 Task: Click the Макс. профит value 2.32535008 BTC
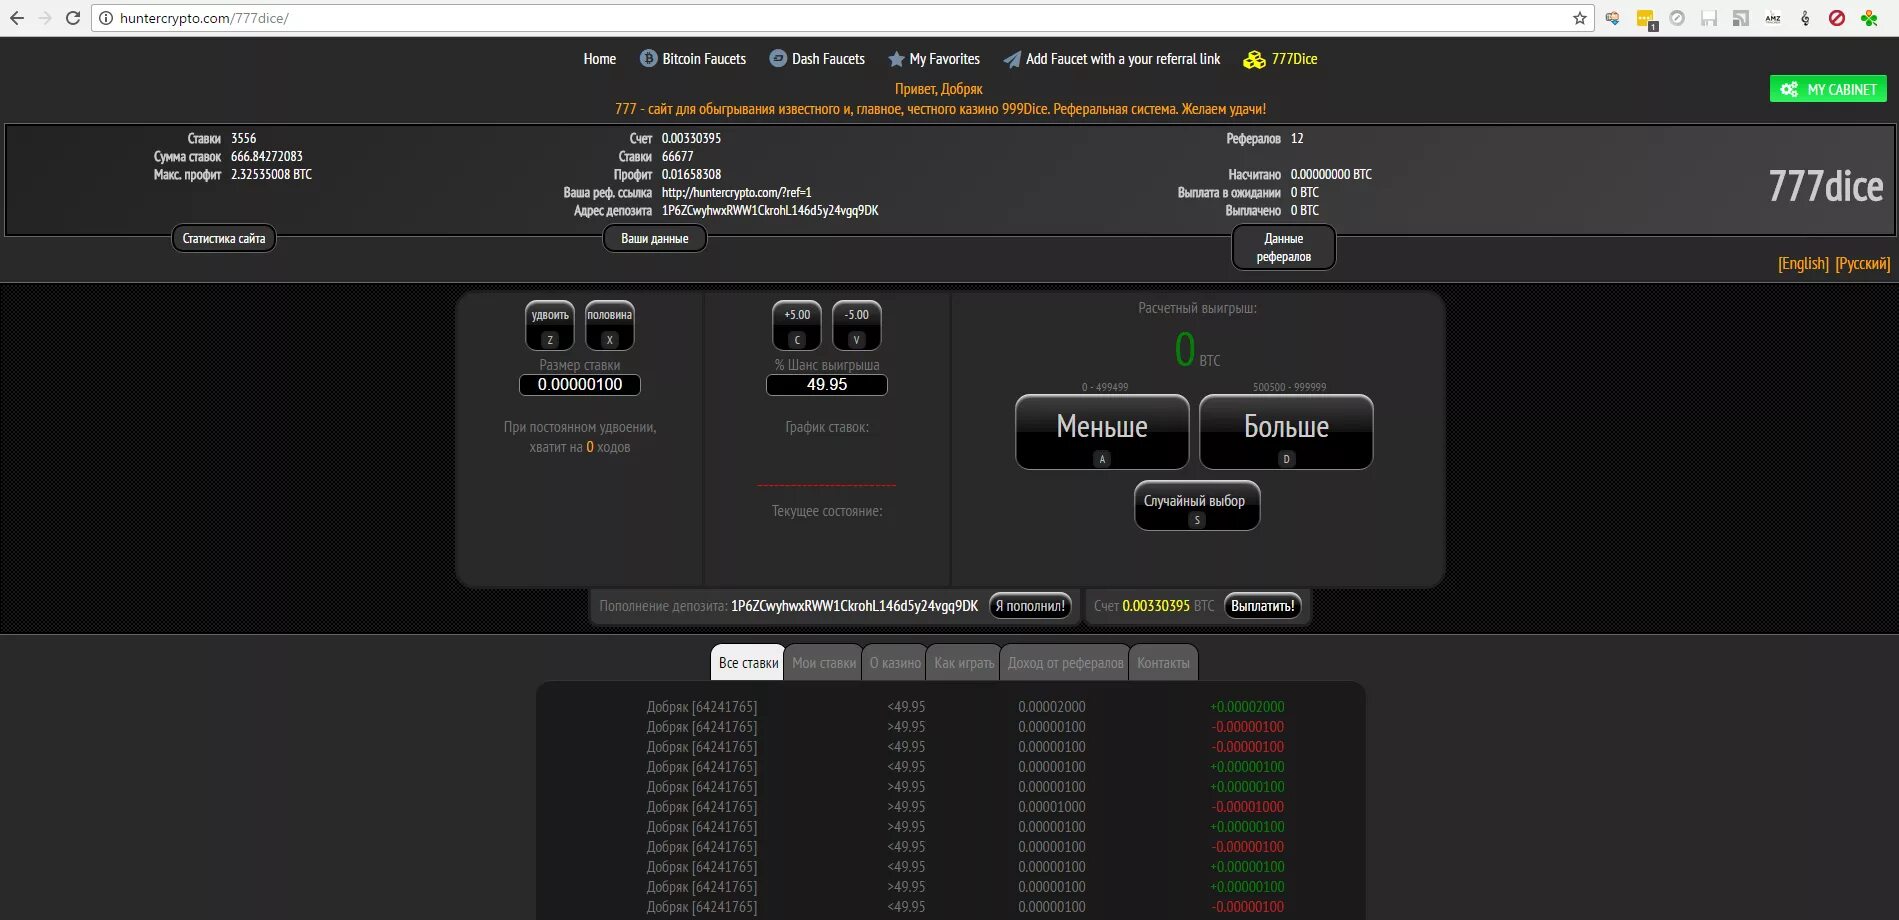click(271, 174)
